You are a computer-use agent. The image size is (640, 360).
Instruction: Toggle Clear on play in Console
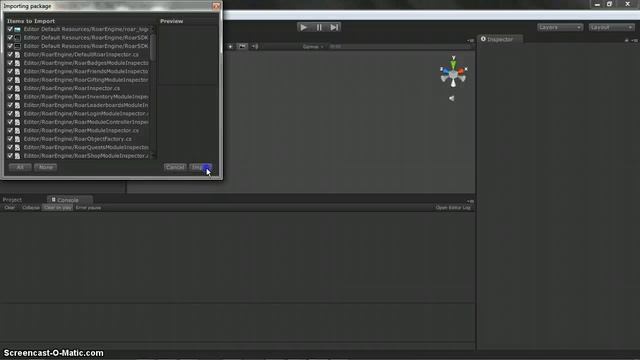tap(58, 208)
